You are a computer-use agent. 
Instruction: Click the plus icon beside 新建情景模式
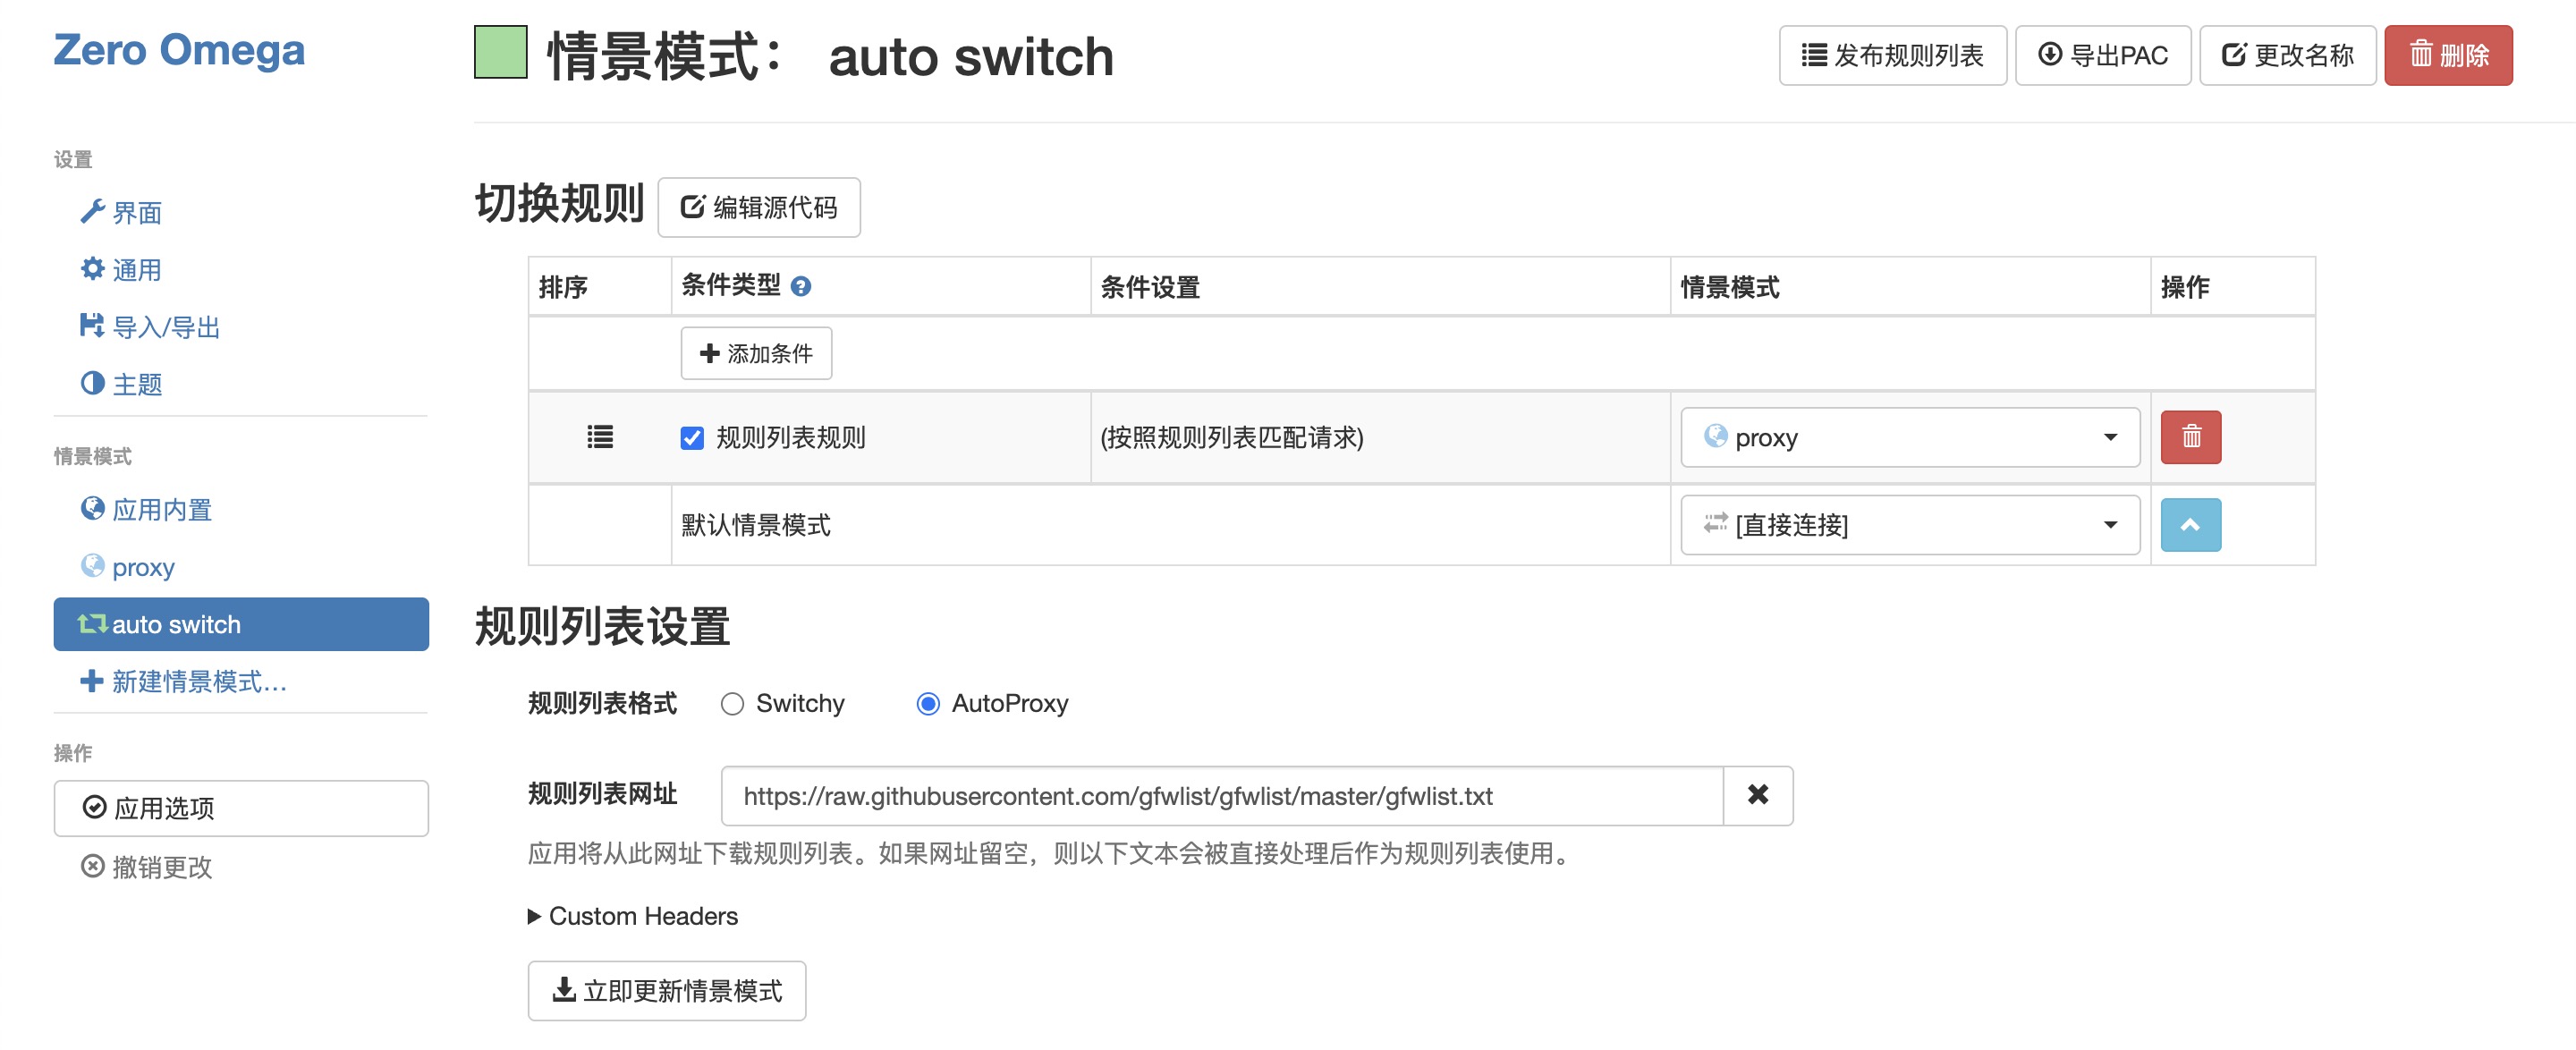92,681
